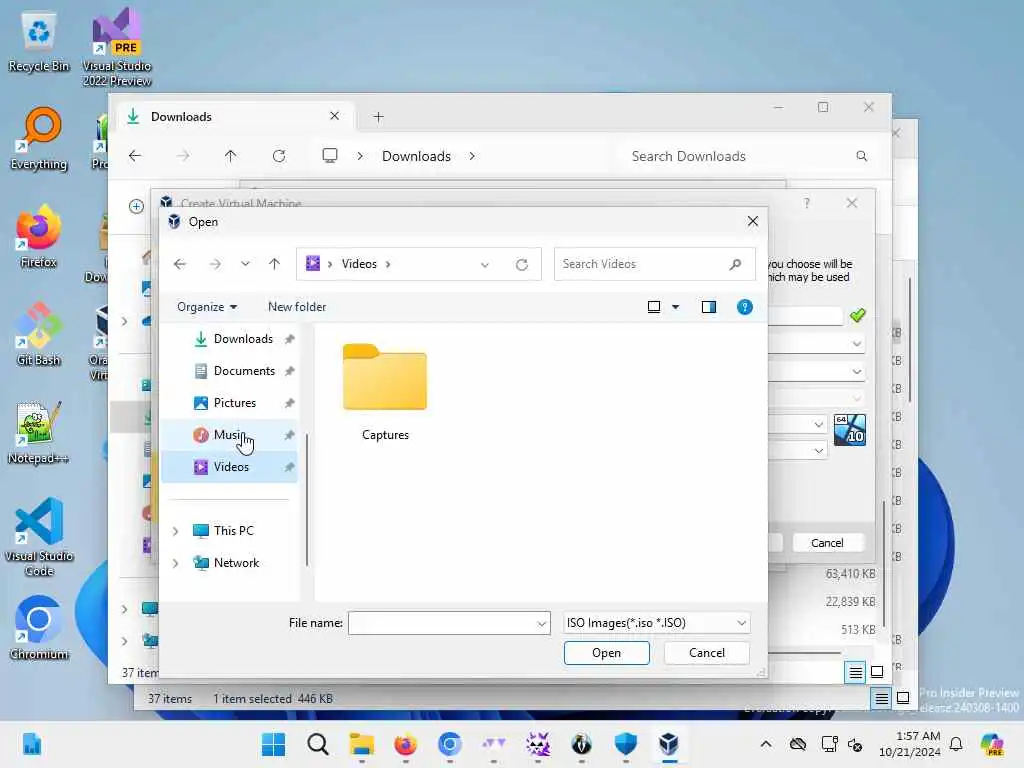This screenshot has width=1024, height=768.
Task: Click the VirtualBox taskbar icon
Action: tap(669, 744)
